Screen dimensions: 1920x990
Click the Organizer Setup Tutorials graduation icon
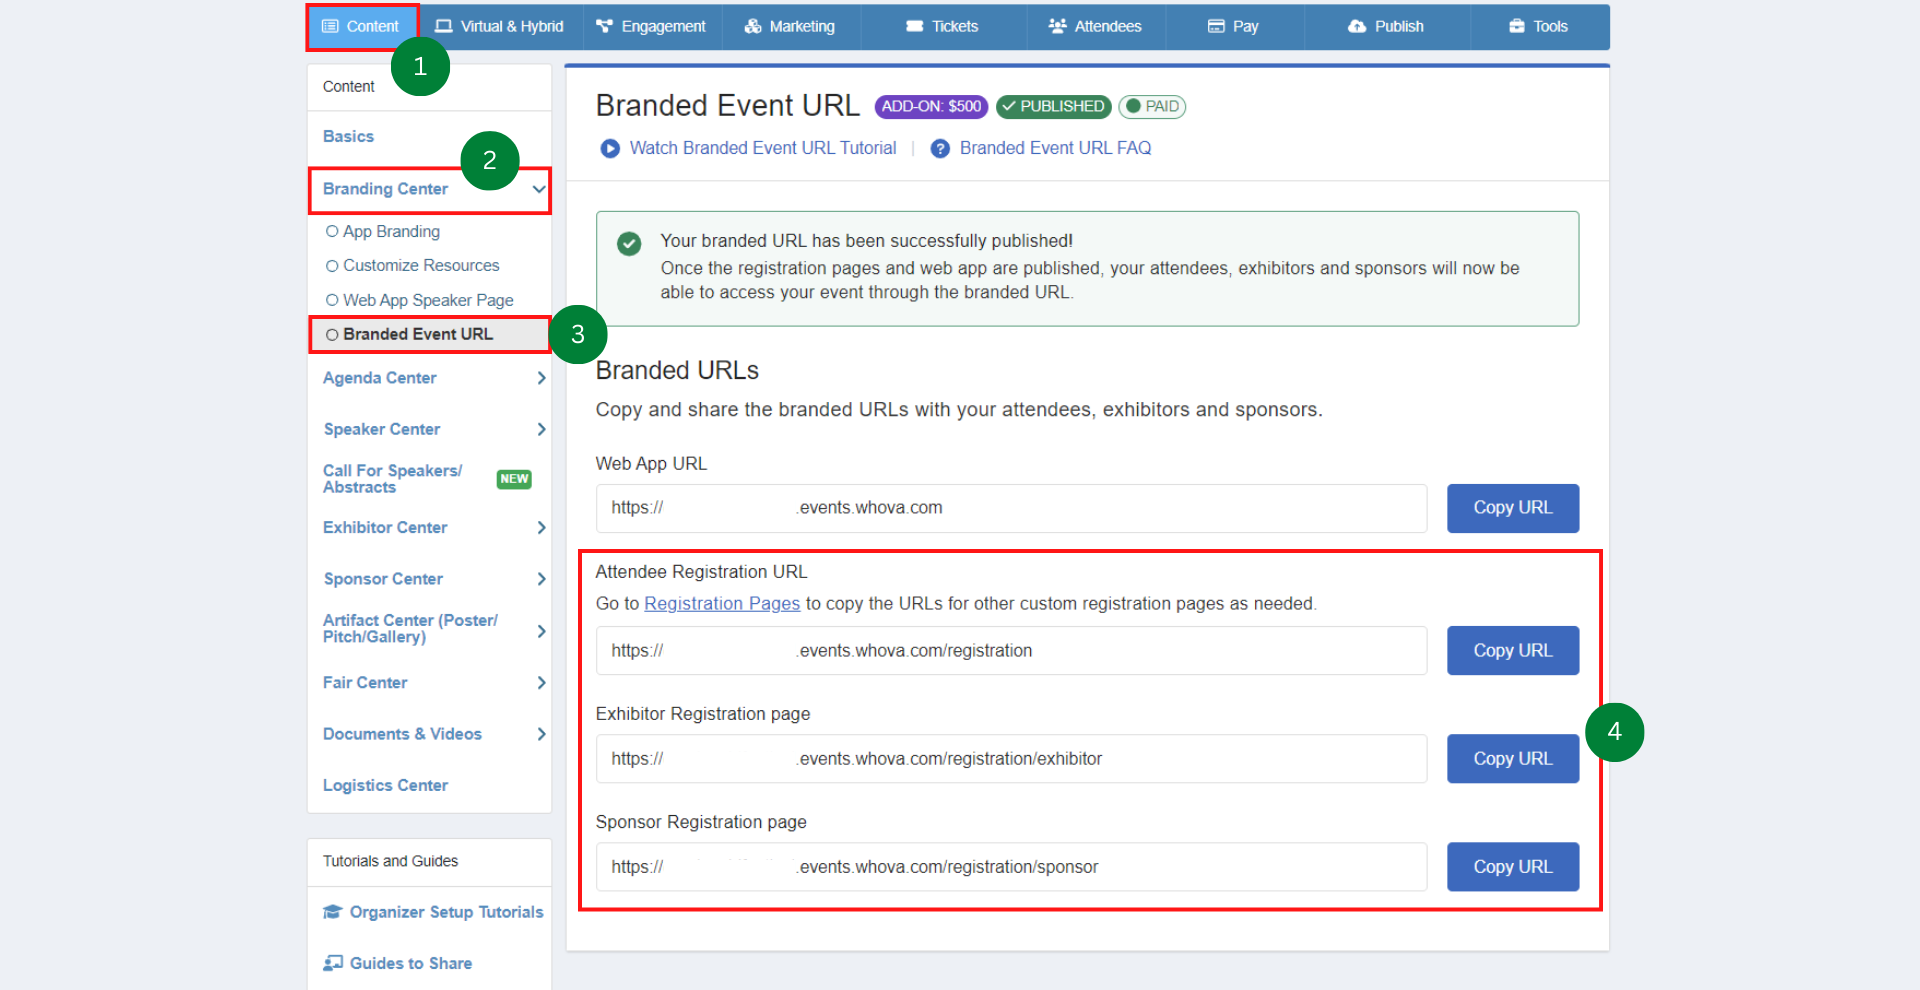(334, 911)
